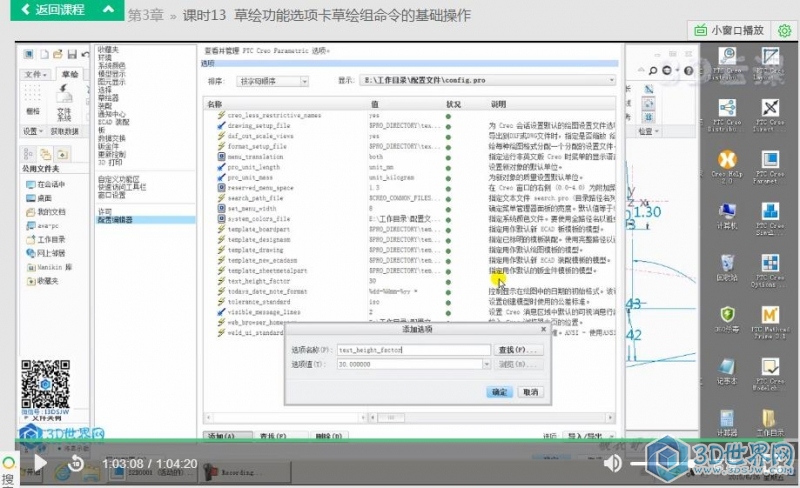Click the 获取数据 group label
800x488 pixels.
click(64, 131)
